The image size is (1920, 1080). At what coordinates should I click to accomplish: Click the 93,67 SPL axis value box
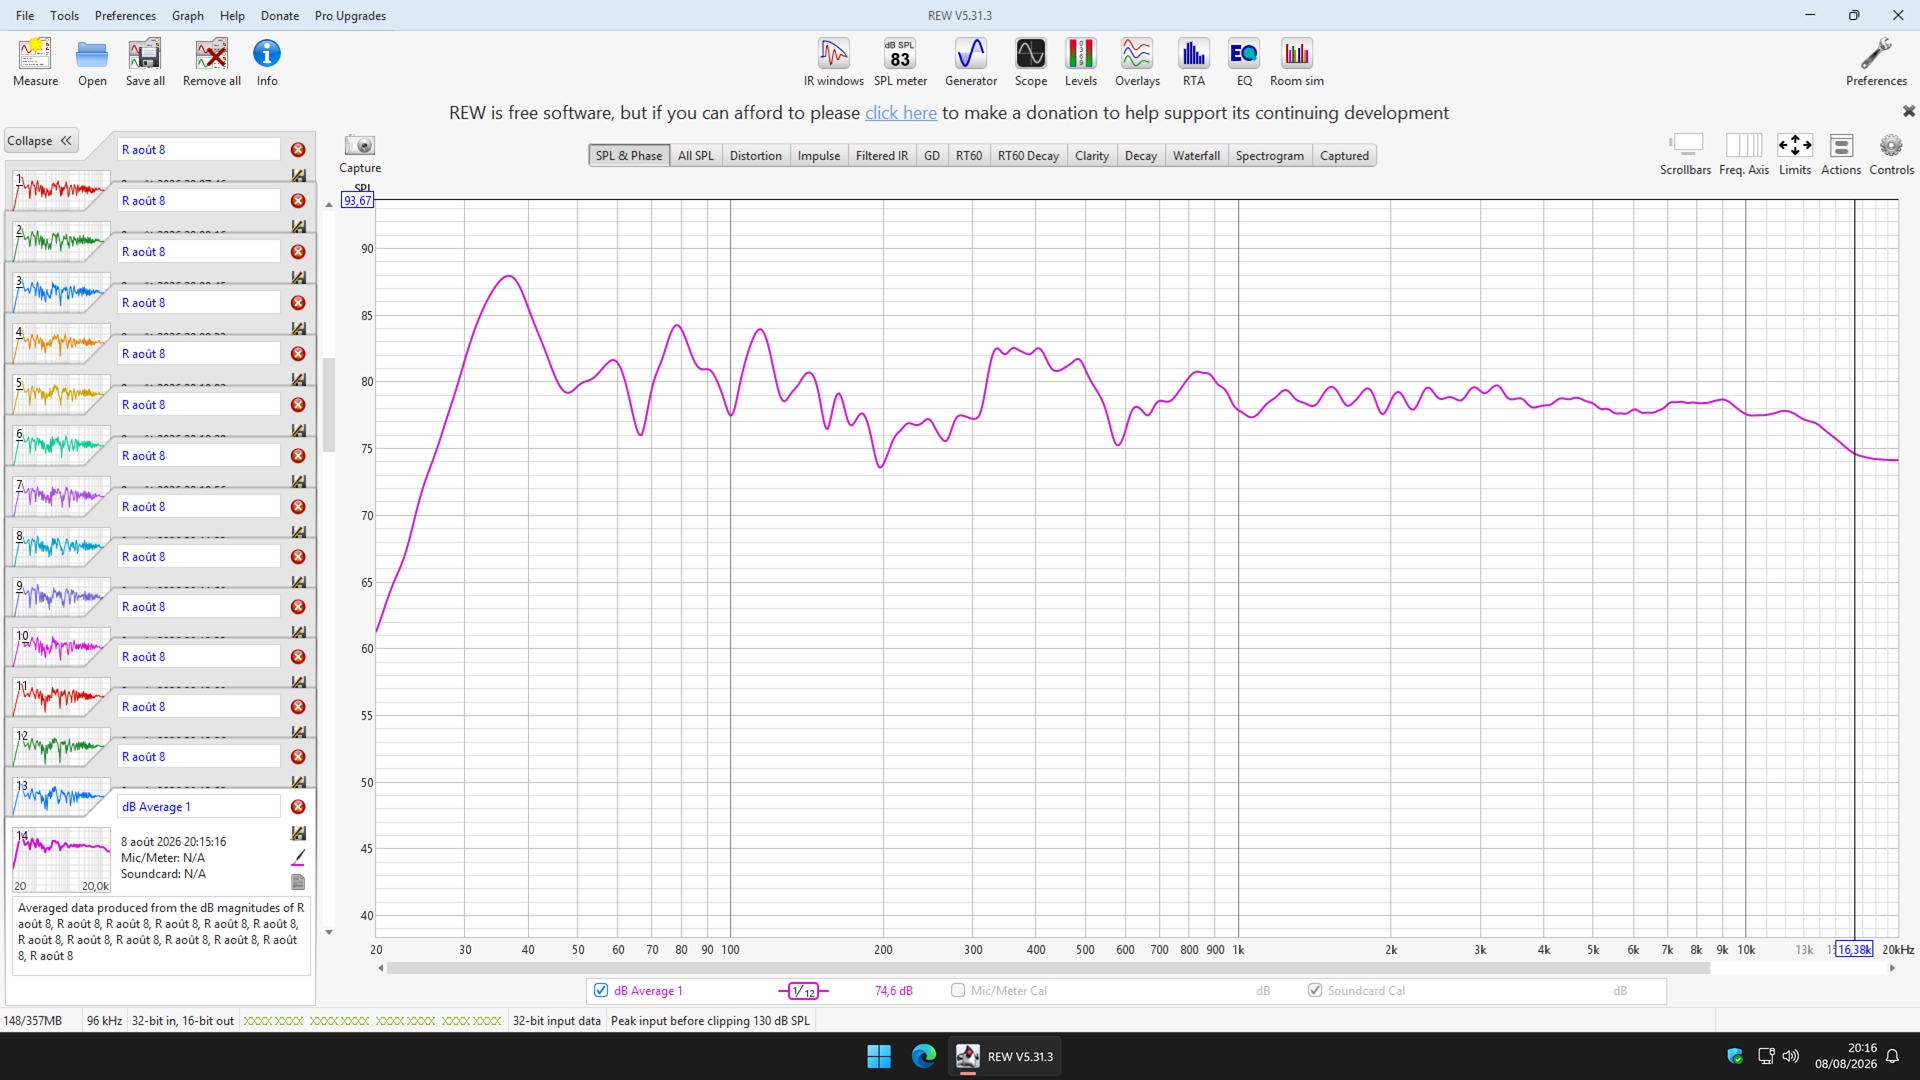pos(357,201)
